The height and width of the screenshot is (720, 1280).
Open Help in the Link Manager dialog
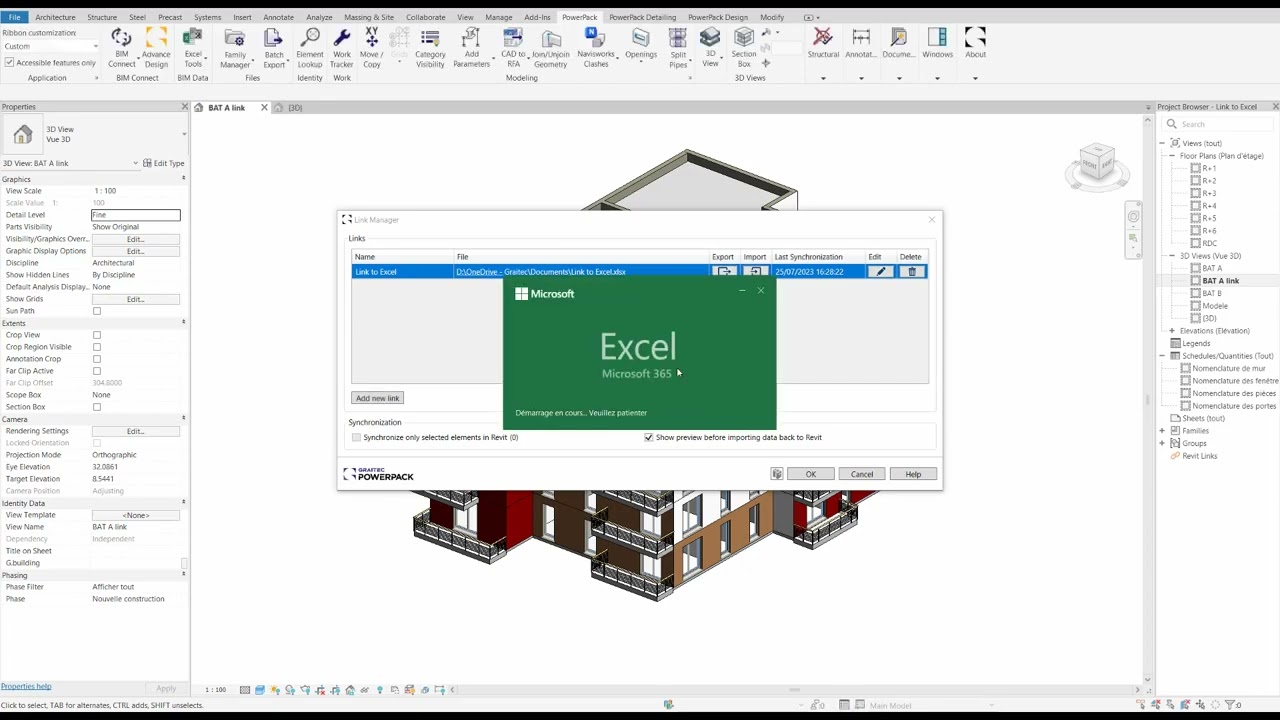(x=913, y=474)
